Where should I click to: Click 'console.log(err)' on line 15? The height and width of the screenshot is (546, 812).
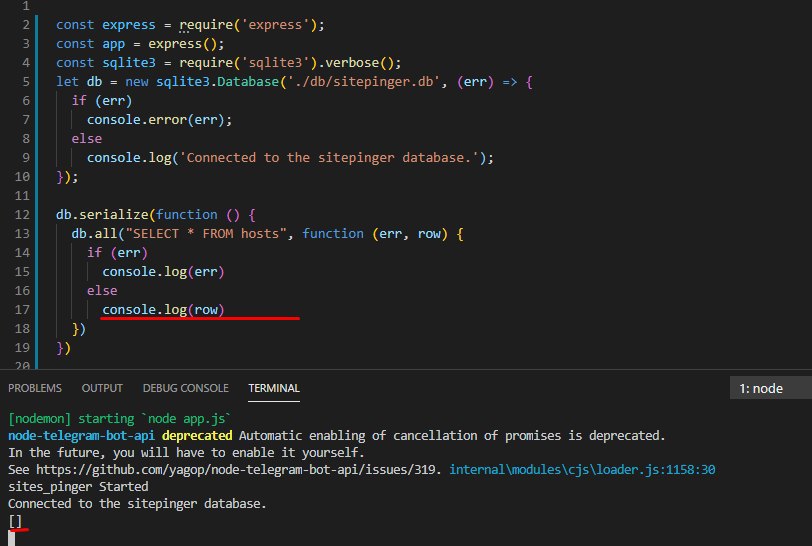point(163,271)
